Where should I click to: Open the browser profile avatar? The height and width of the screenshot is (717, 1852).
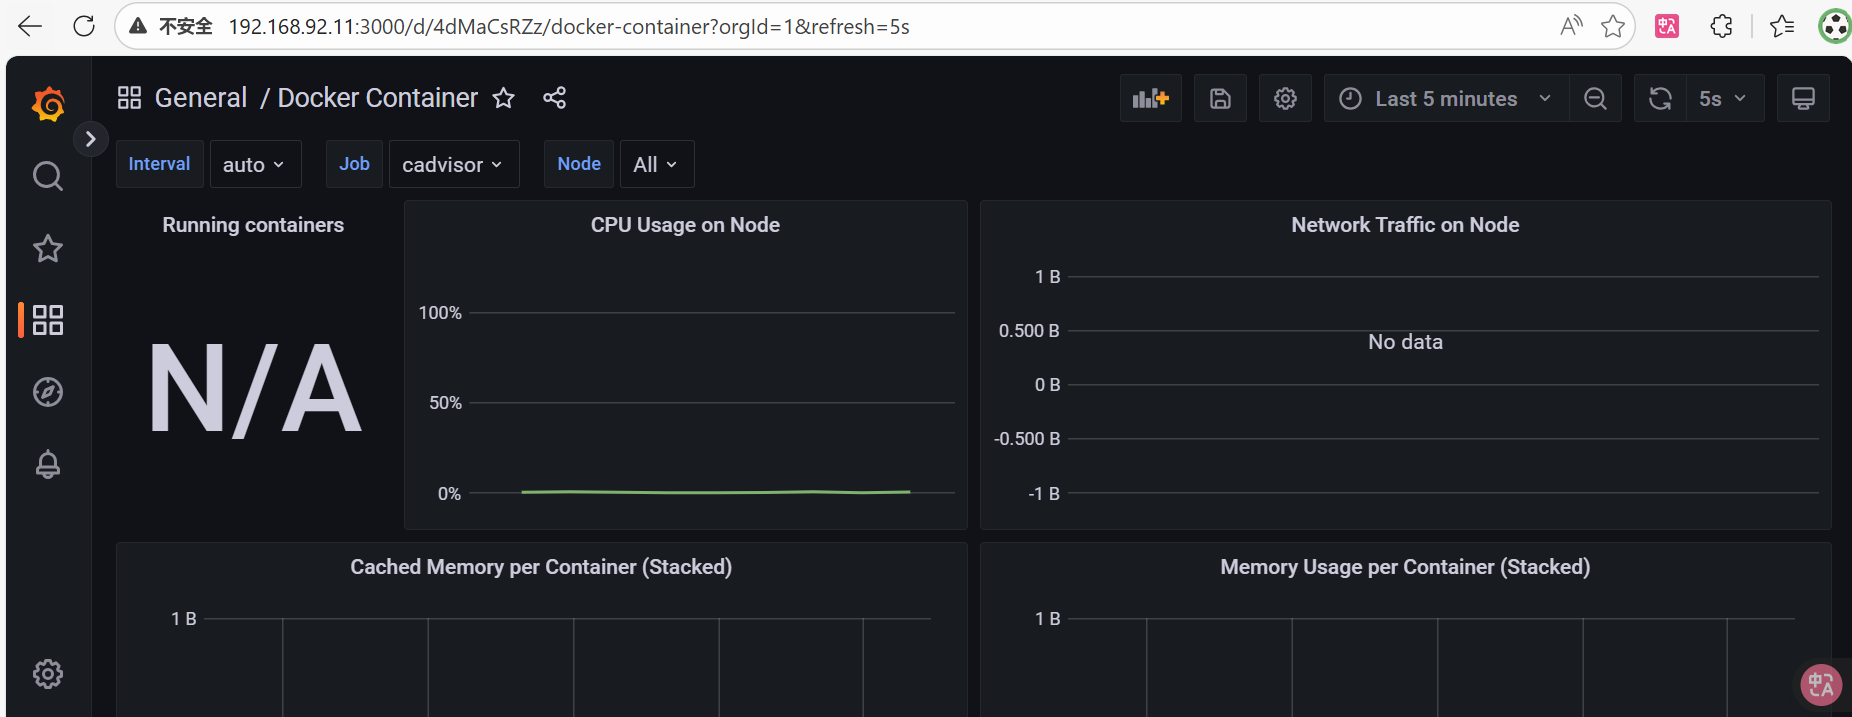(1835, 26)
